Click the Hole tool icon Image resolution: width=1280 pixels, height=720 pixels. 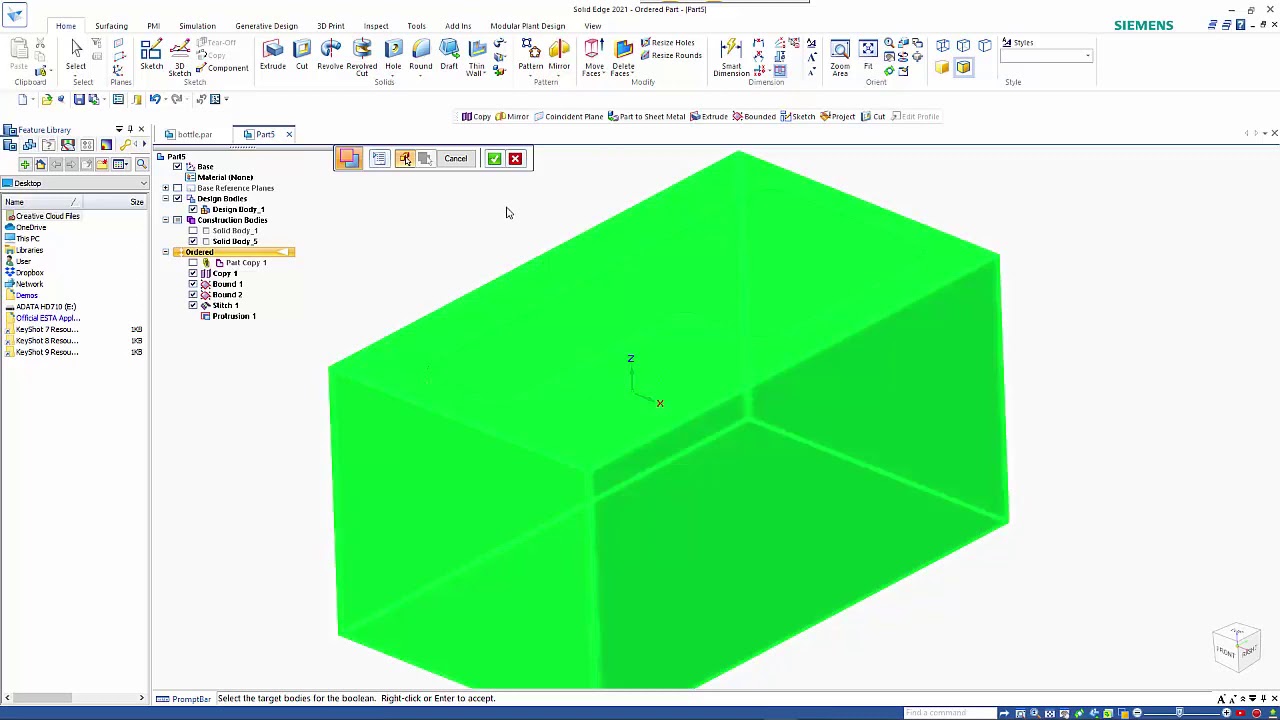[x=393, y=49]
